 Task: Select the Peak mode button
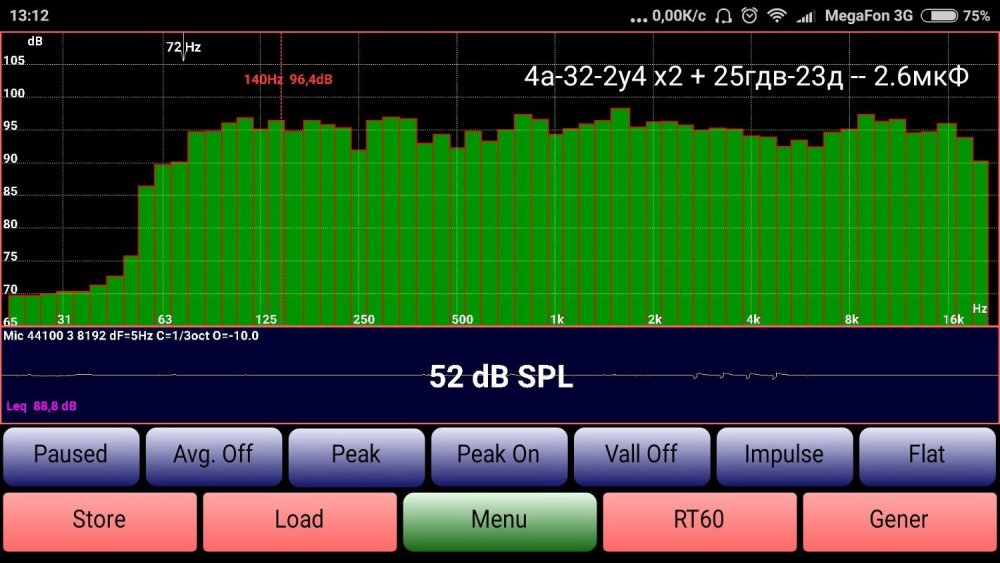click(356, 455)
